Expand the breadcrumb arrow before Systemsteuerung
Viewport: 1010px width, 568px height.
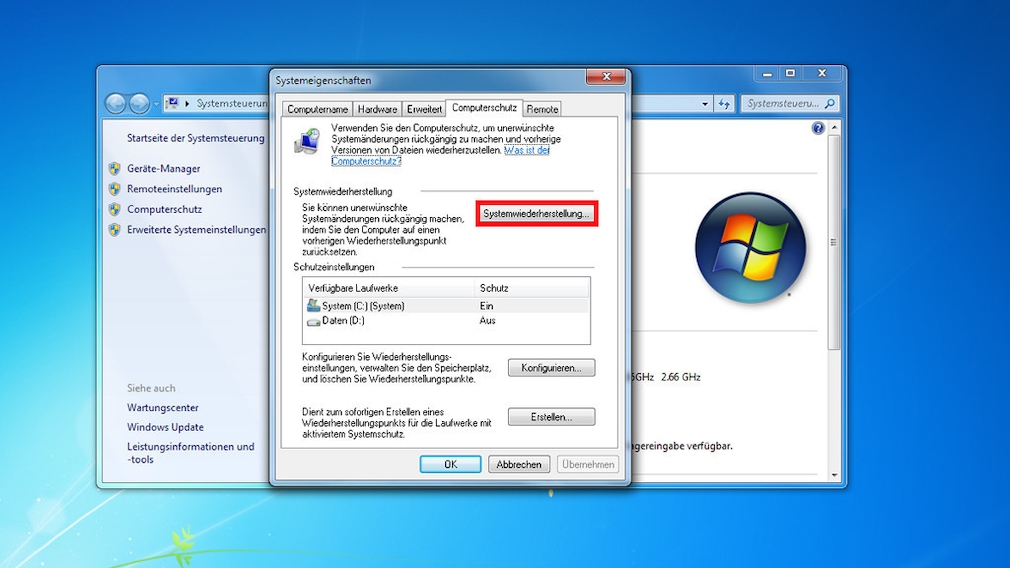click(187, 104)
